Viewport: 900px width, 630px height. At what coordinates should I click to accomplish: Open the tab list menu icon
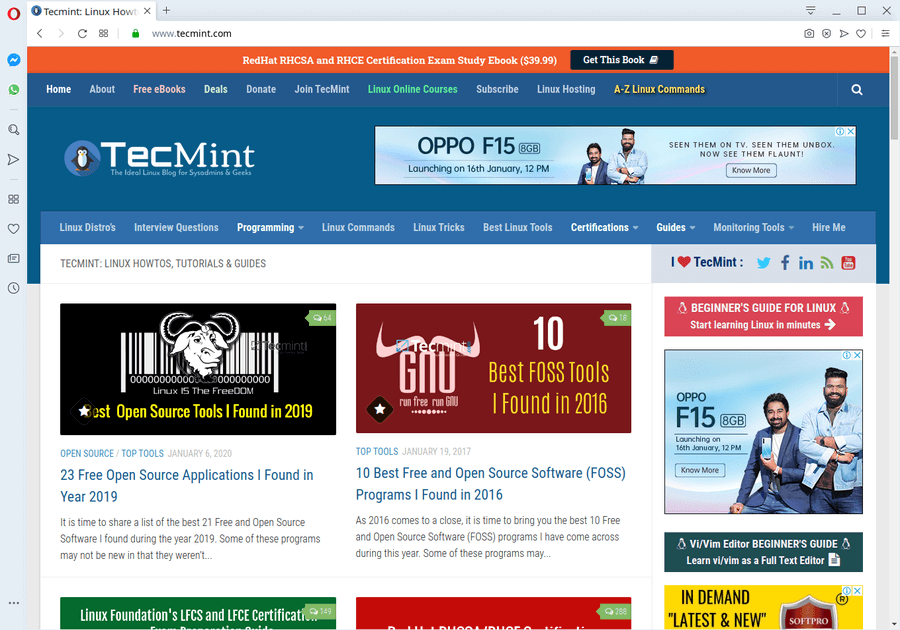[810, 10]
